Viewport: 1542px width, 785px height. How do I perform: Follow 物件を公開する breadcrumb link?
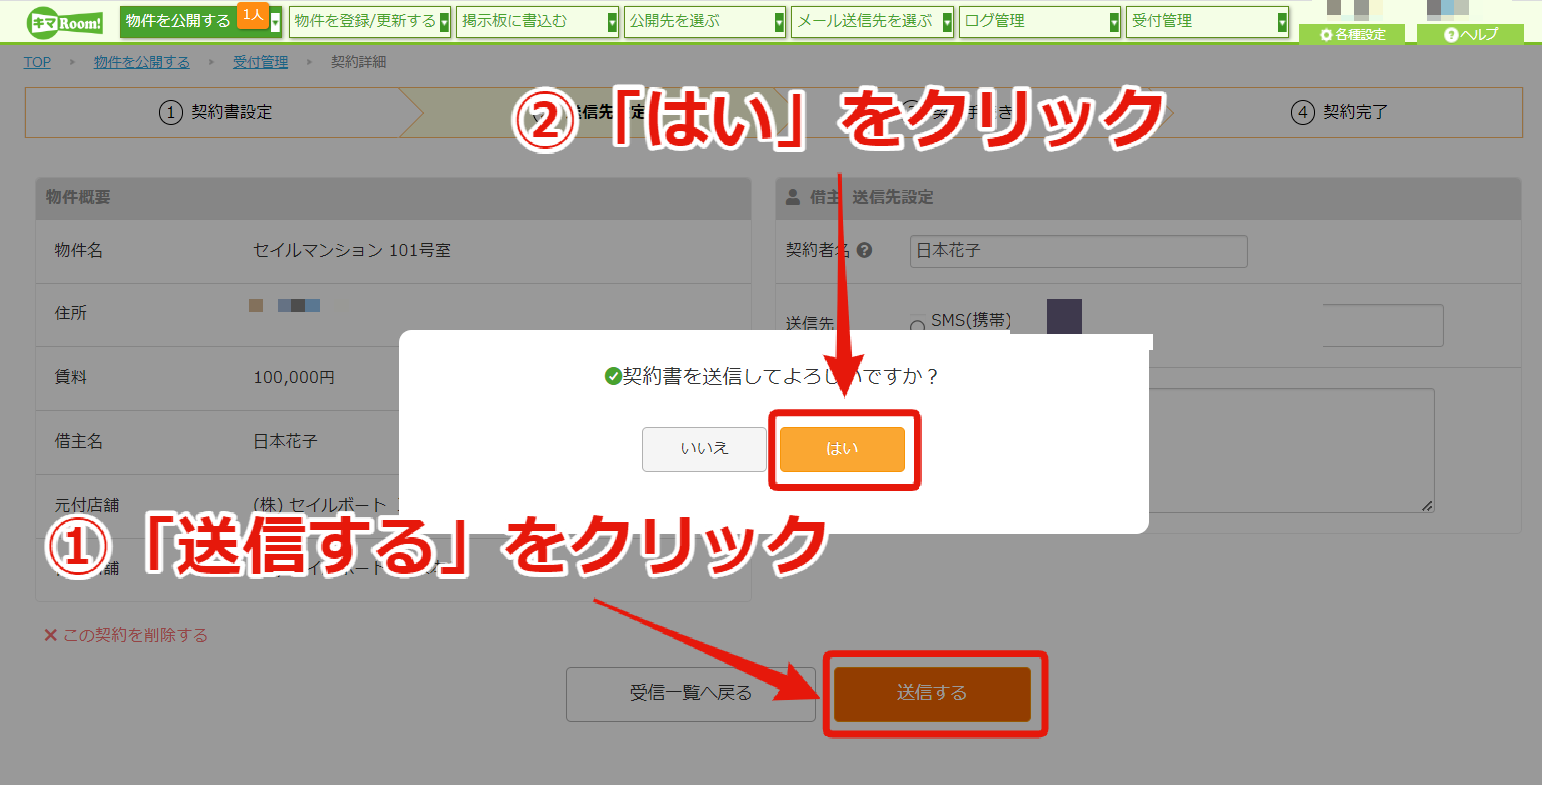pyautogui.click(x=142, y=62)
